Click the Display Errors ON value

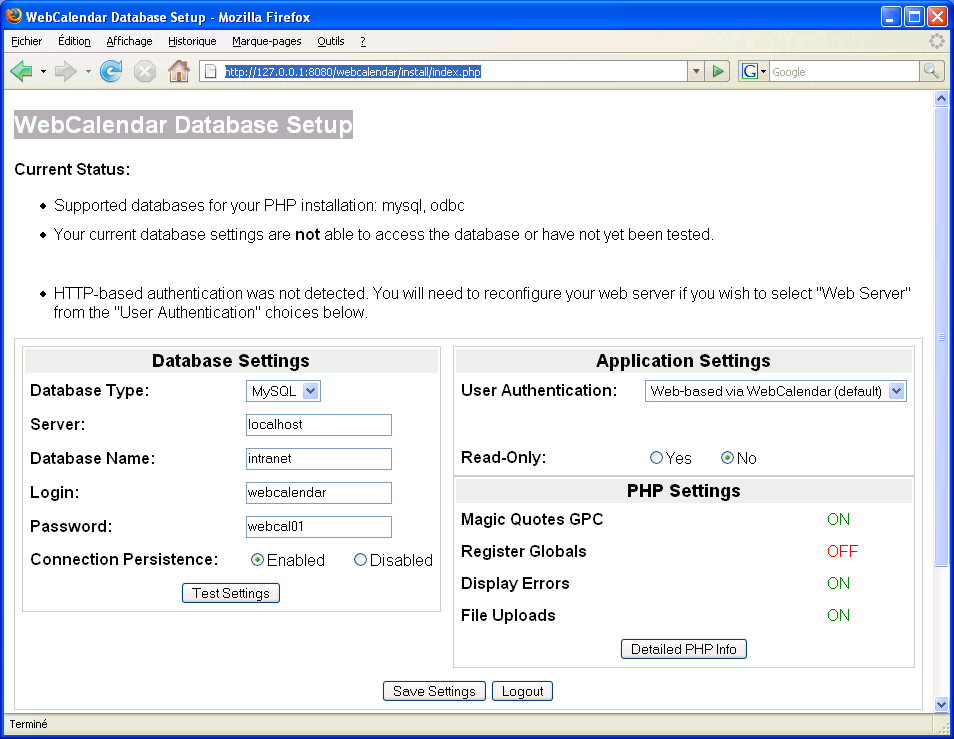[838, 583]
